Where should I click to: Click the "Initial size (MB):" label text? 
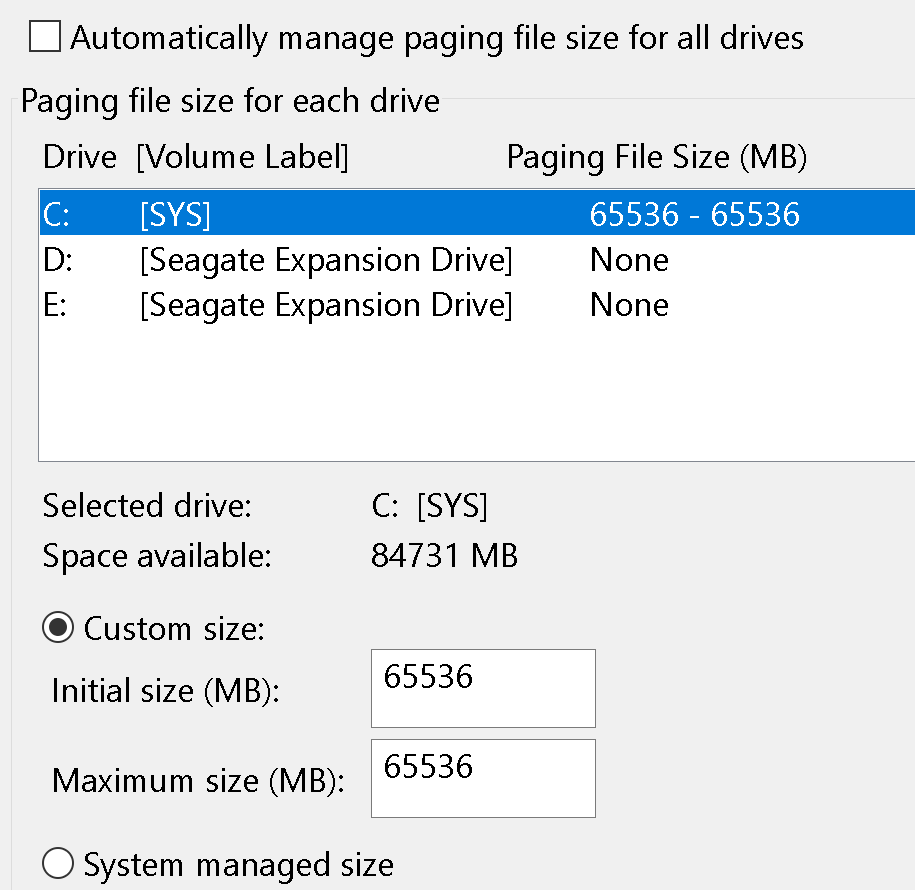pos(165,690)
